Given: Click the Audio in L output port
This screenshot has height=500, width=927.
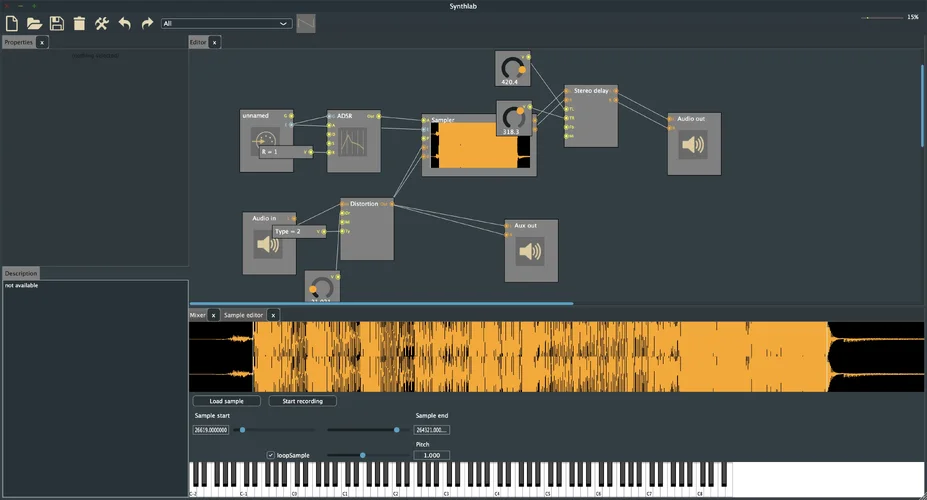Looking at the screenshot, I should click(293, 219).
